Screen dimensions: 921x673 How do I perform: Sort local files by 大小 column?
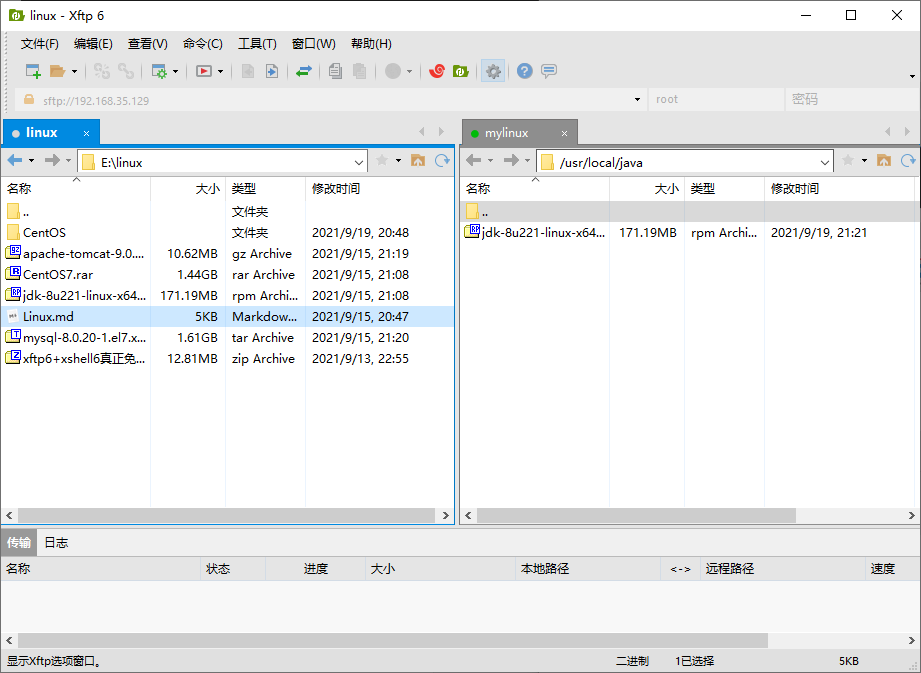point(188,189)
